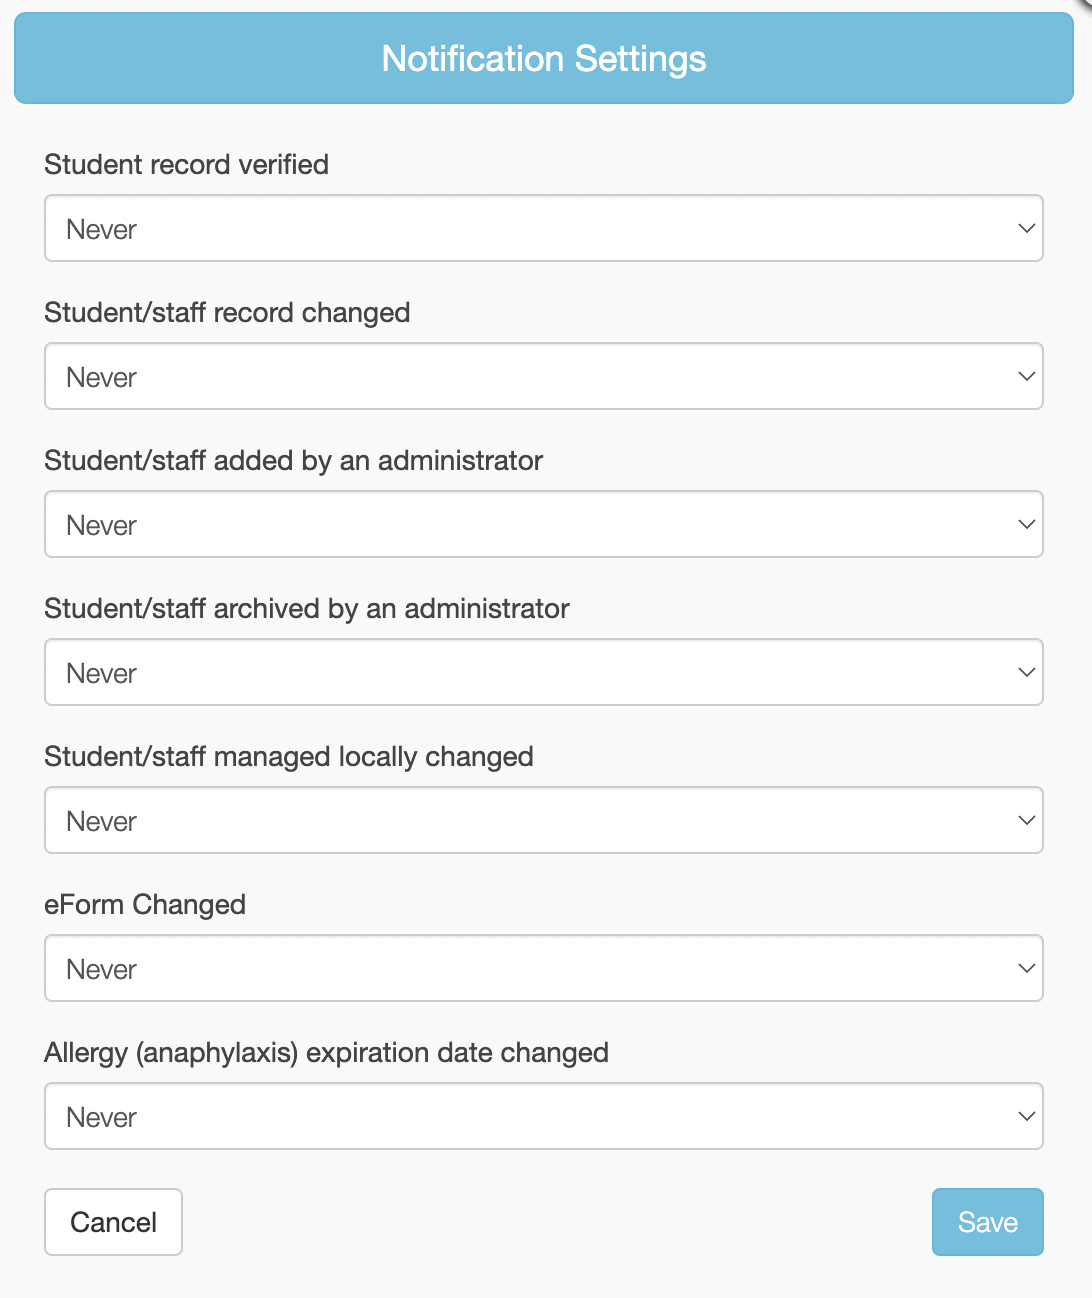This screenshot has height=1298, width=1092.
Task: Click the chevron arrow for Student record verified
Action: point(1026,228)
